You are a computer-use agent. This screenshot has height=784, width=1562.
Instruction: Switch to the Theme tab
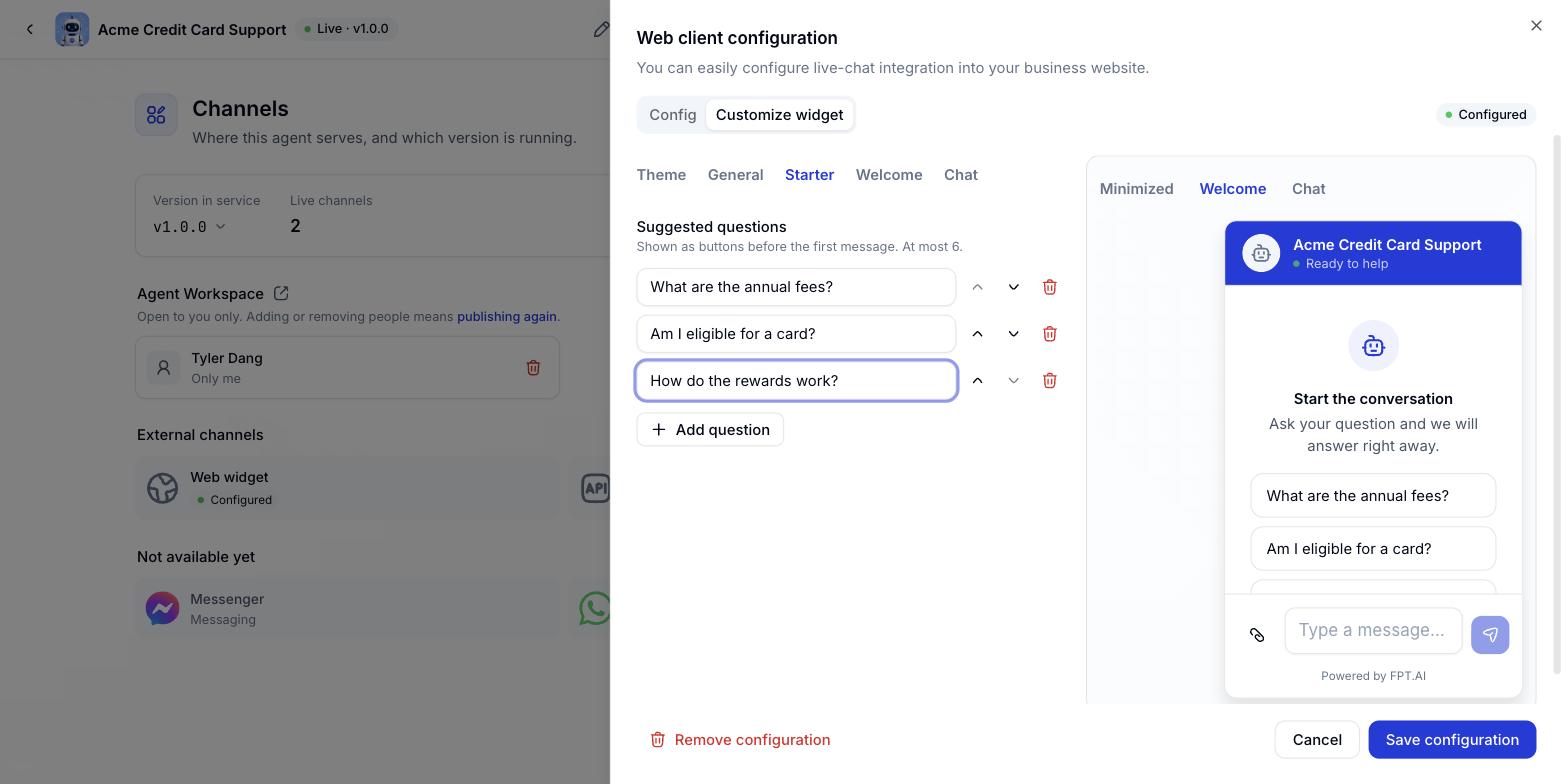tap(661, 175)
